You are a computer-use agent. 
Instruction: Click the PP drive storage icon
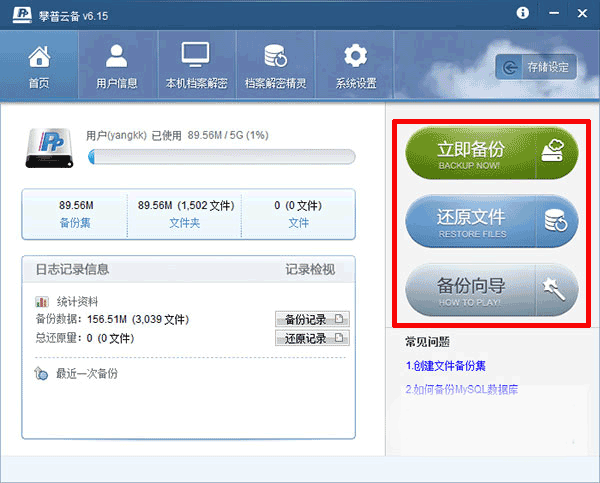(49, 148)
